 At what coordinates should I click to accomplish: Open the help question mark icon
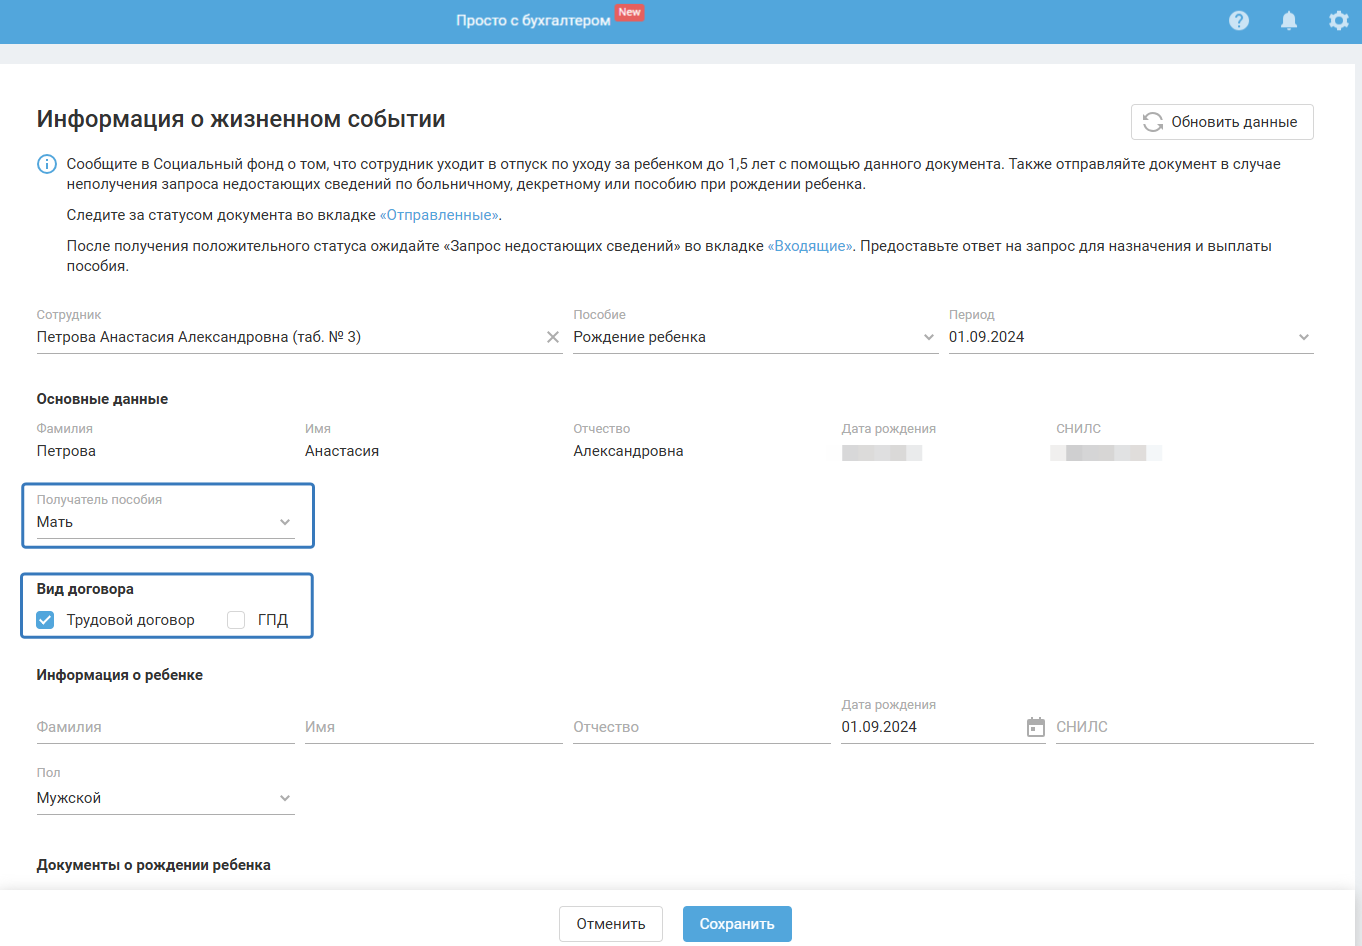[x=1239, y=20]
